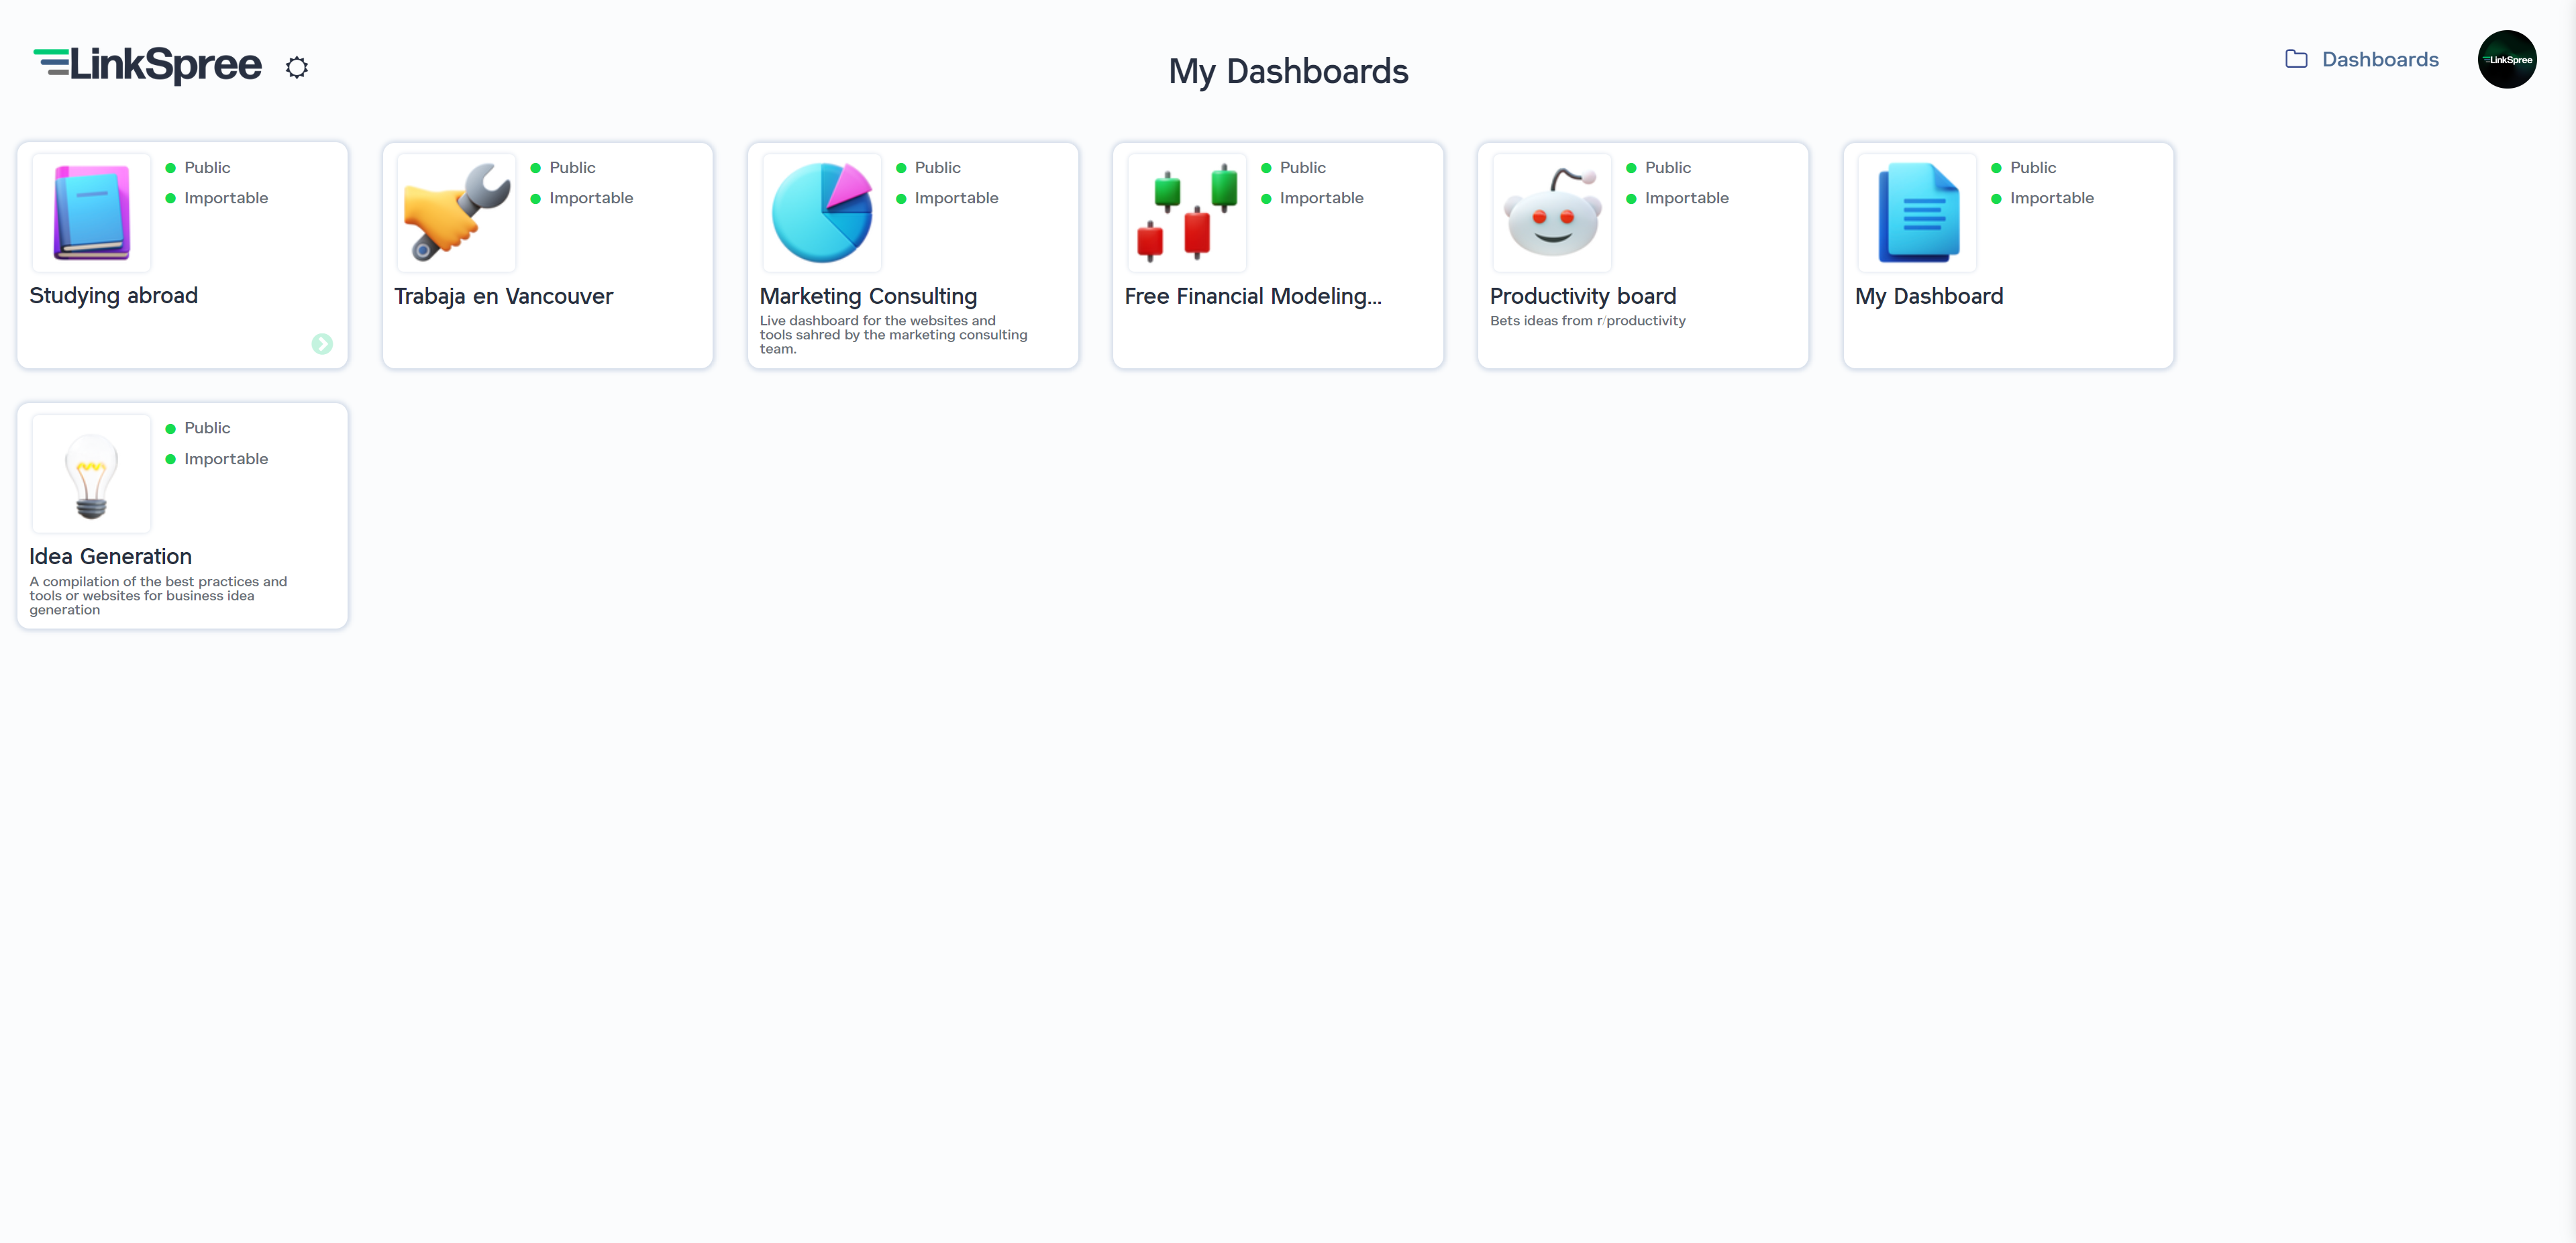
Task: Click the notebook icon on Studying abroad
Action: (91, 212)
